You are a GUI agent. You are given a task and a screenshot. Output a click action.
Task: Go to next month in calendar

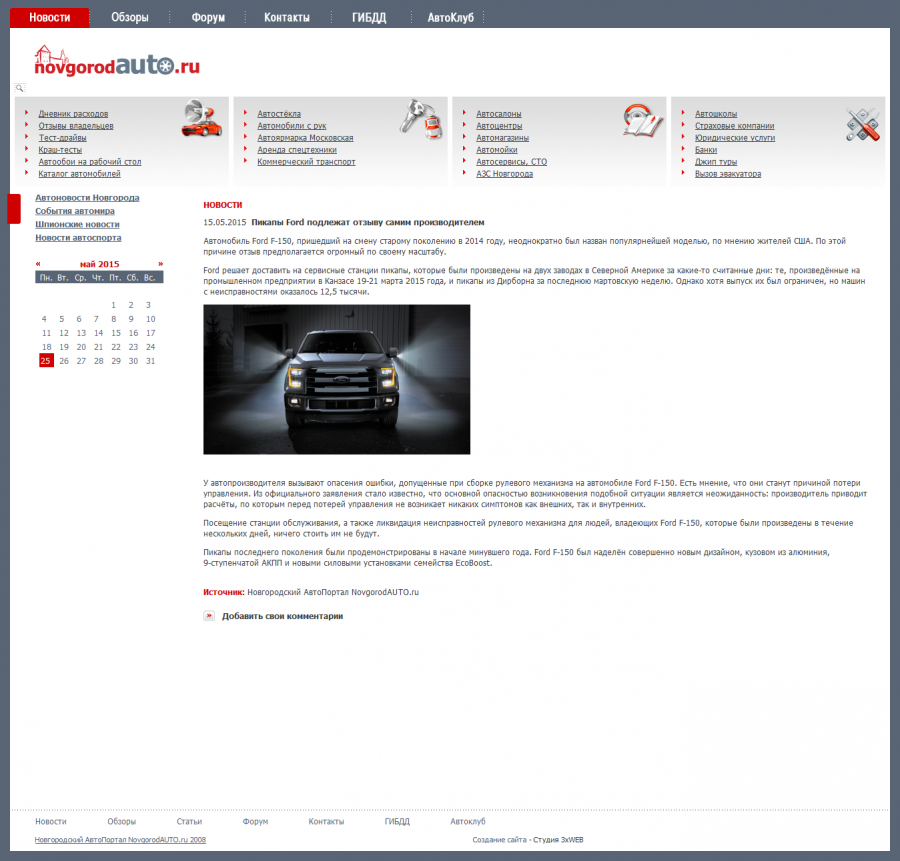click(160, 264)
